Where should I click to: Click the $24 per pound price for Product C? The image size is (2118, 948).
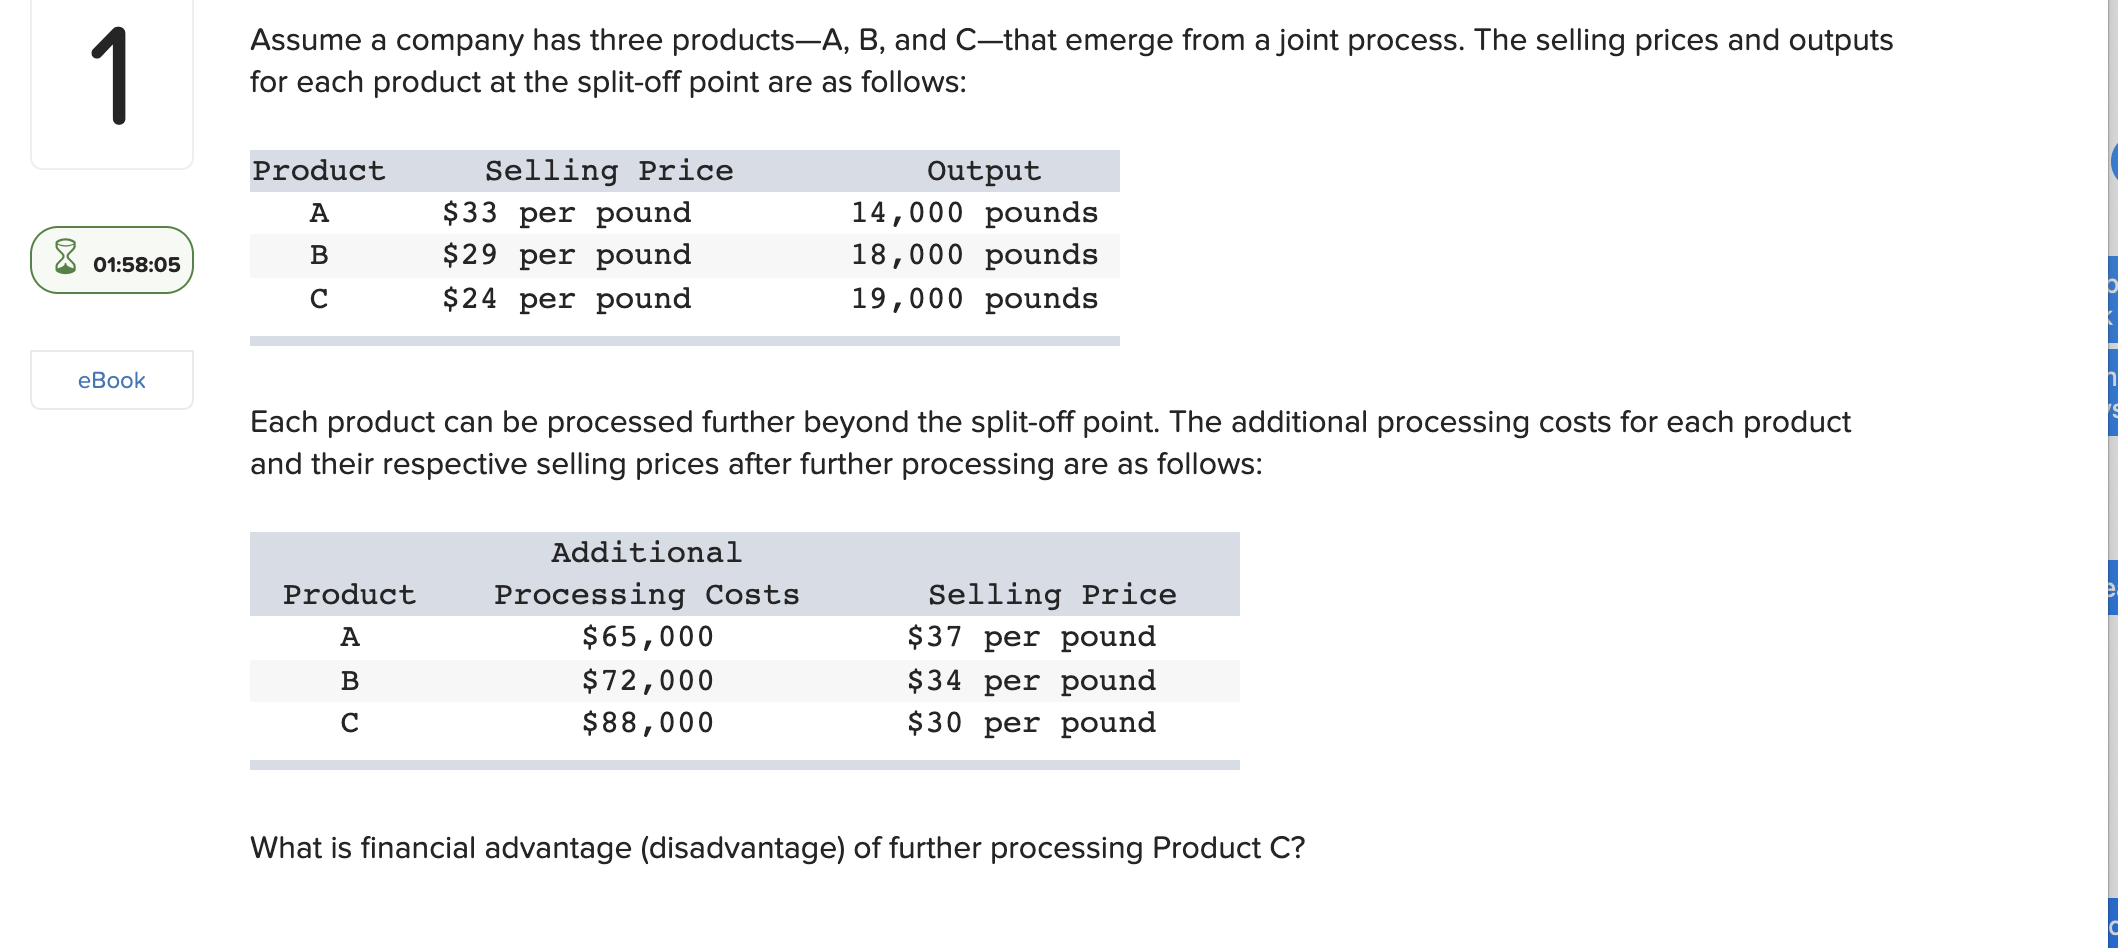(567, 299)
